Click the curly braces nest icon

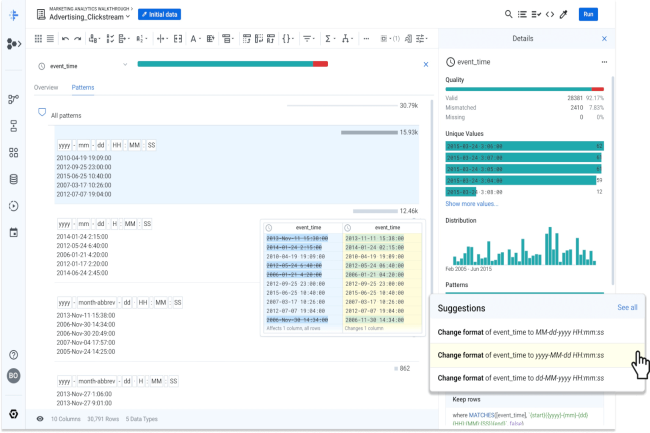[x=288, y=39]
